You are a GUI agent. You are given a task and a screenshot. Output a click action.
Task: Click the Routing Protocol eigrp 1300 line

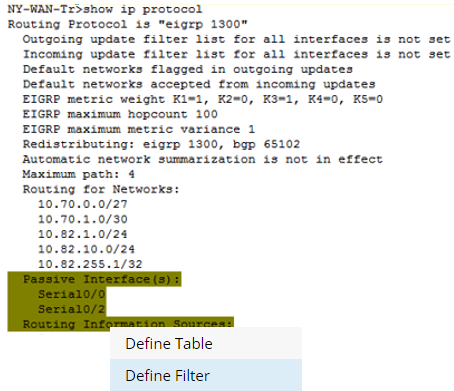point(127,24)
